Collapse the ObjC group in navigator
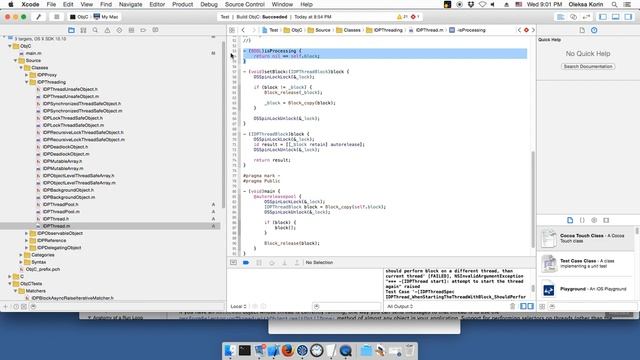Image resolution: width=640 pixels, height=360 pixels. point(10,46)
